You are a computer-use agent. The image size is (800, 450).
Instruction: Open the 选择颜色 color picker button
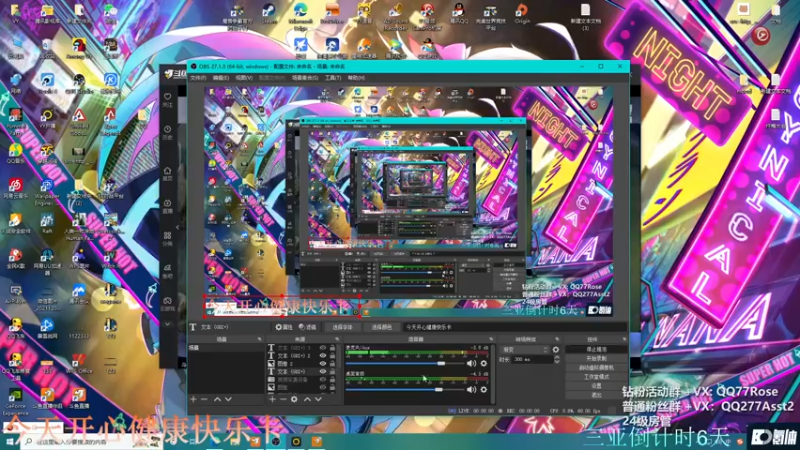click(x=382, y=327)
